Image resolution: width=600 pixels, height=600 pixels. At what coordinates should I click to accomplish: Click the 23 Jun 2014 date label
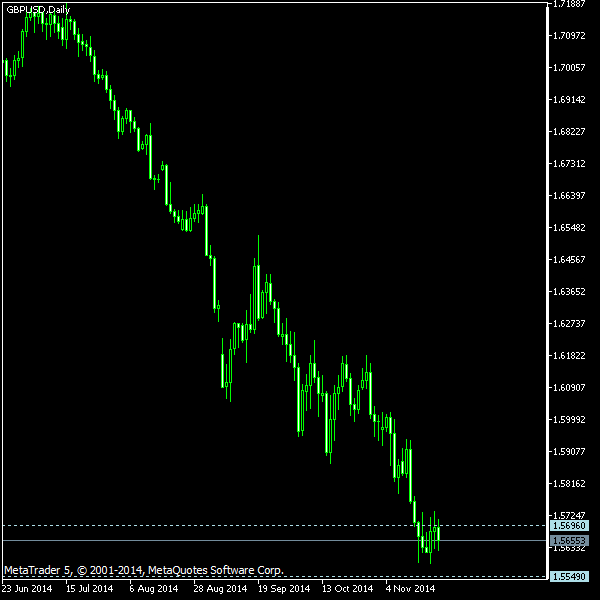point(27,589)
